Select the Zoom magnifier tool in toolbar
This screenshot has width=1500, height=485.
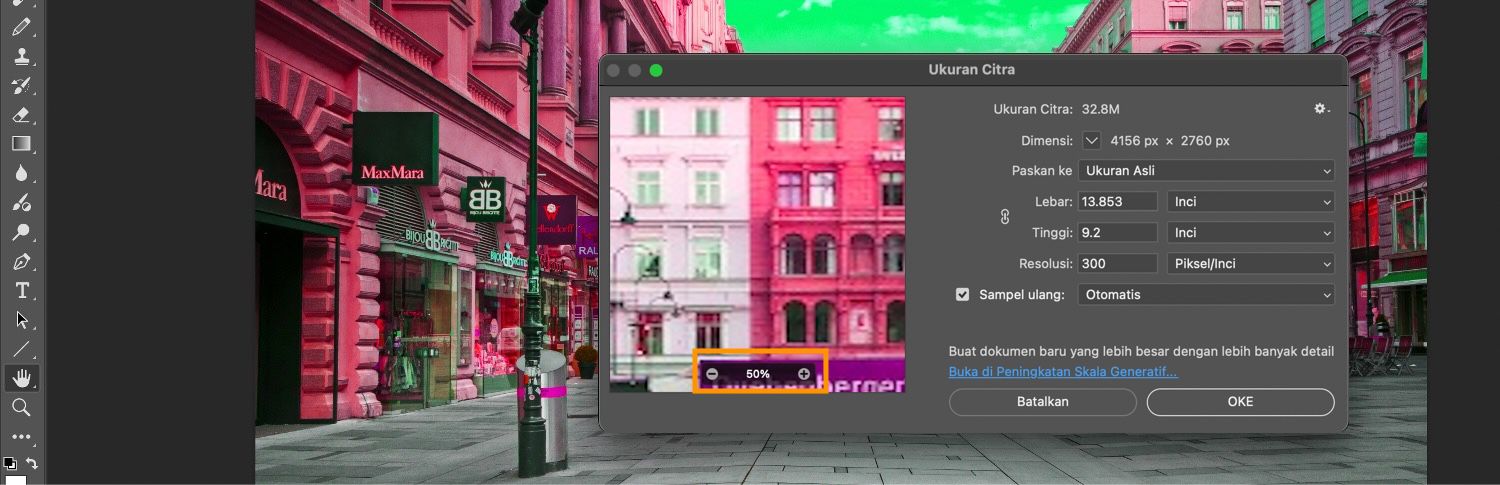(21, 408)
